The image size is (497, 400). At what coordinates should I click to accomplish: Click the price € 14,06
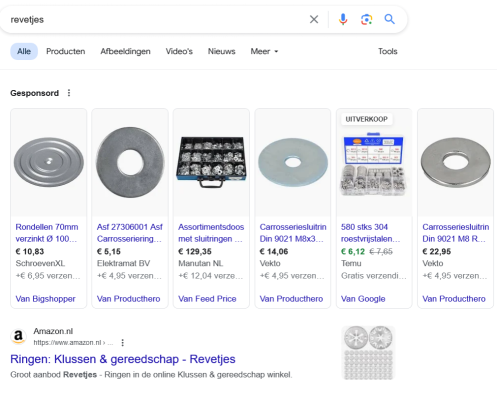274,251
